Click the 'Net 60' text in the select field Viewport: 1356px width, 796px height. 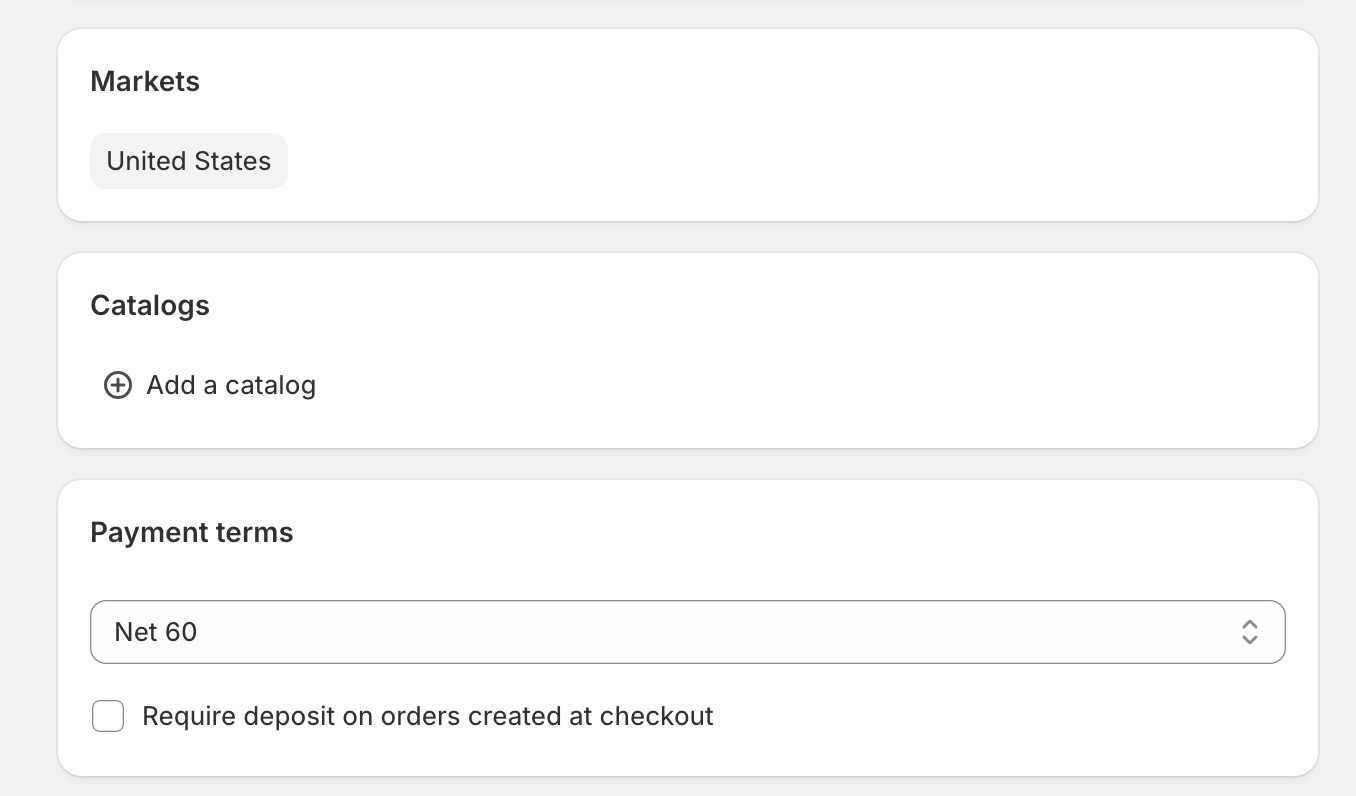156,632
